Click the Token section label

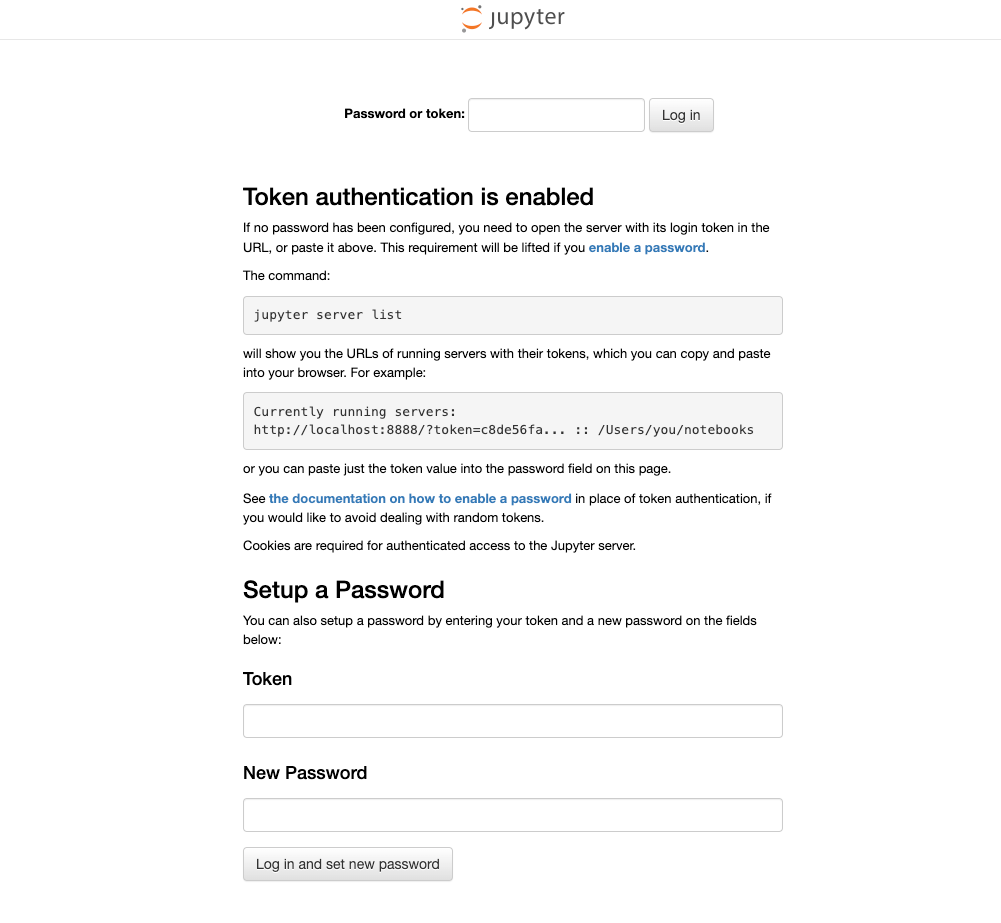[x=267, y=679]
